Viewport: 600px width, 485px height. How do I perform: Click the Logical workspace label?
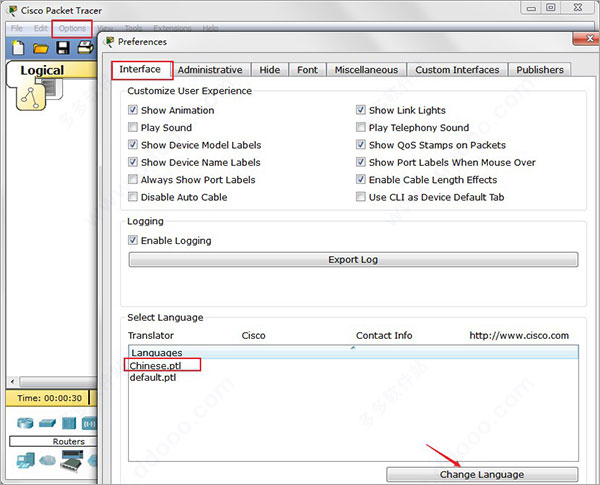click(x=42, y=70)
